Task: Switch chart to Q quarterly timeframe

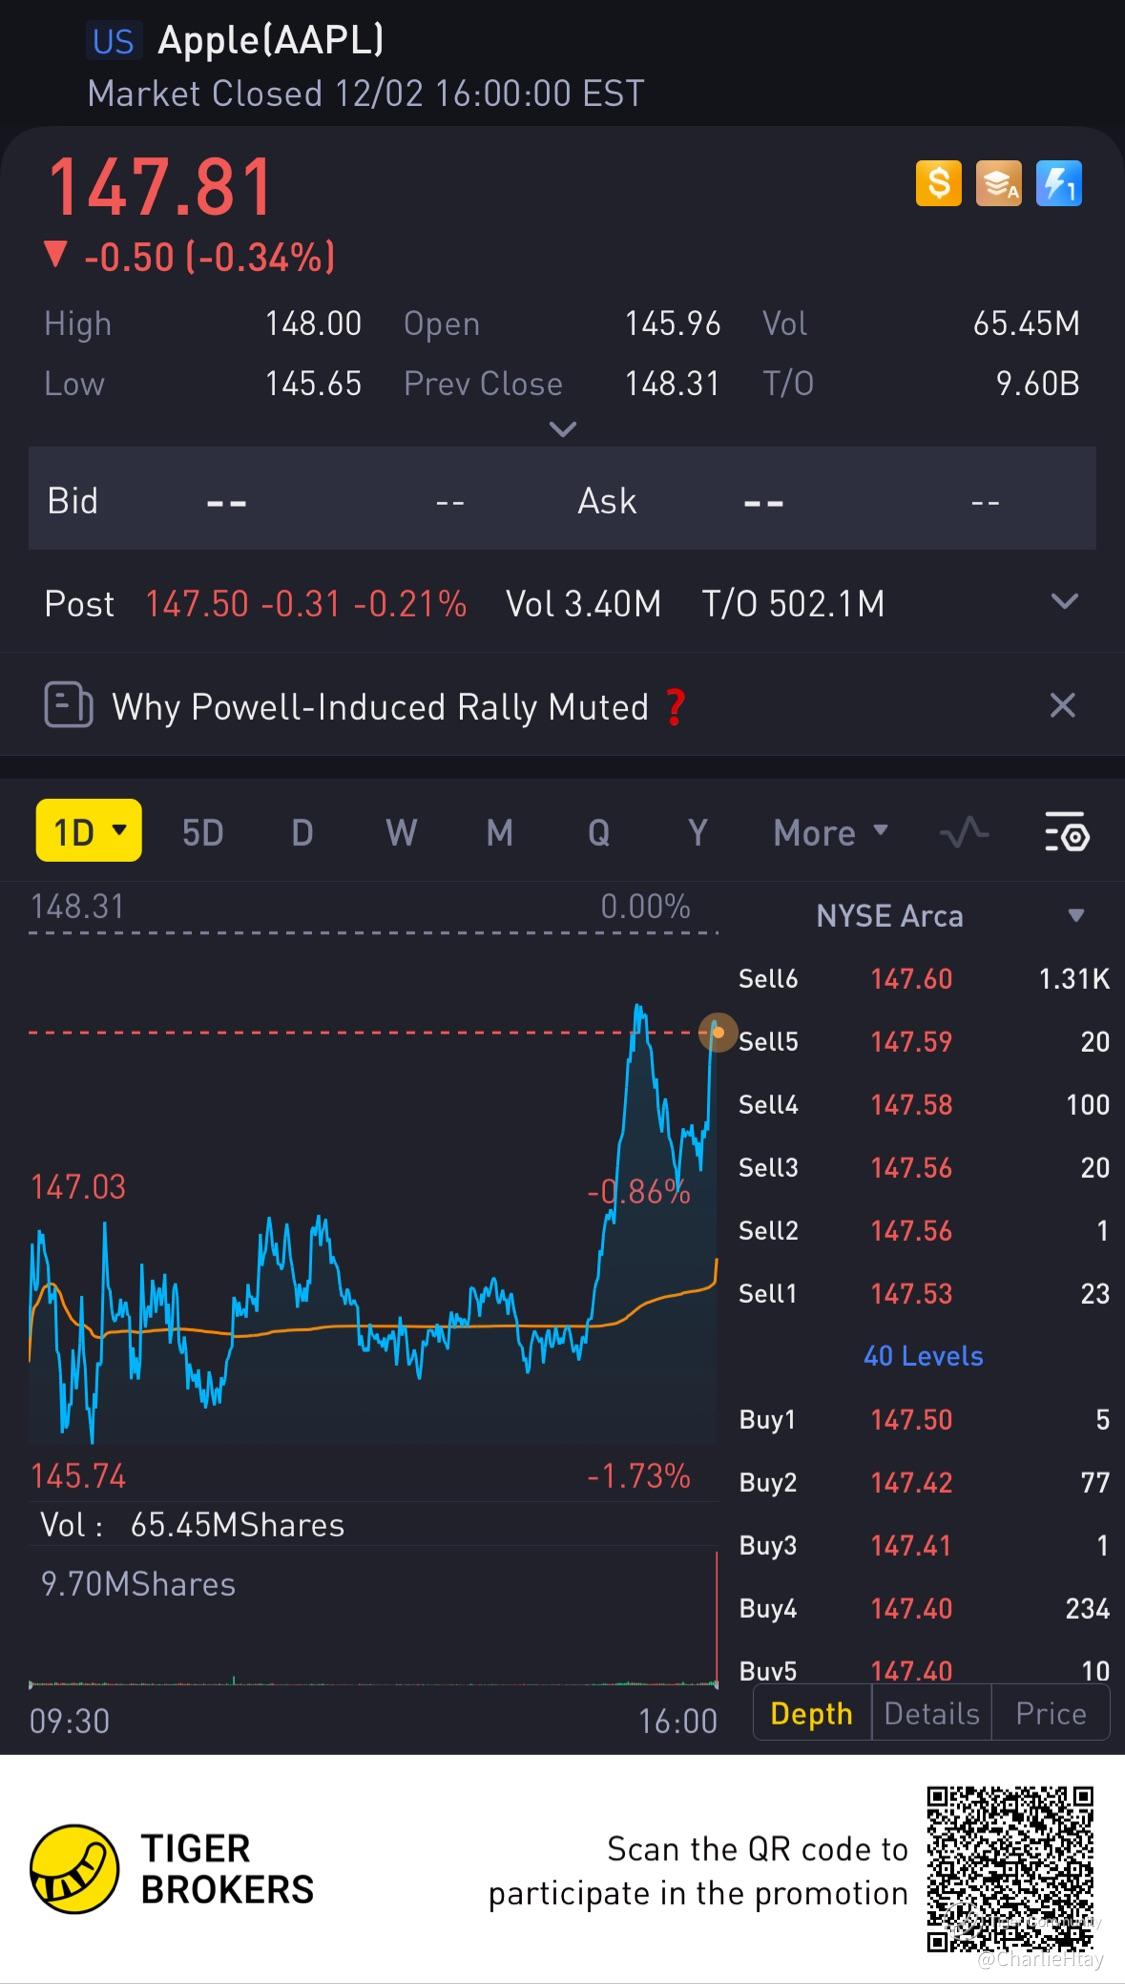Action: pos(598,832)
